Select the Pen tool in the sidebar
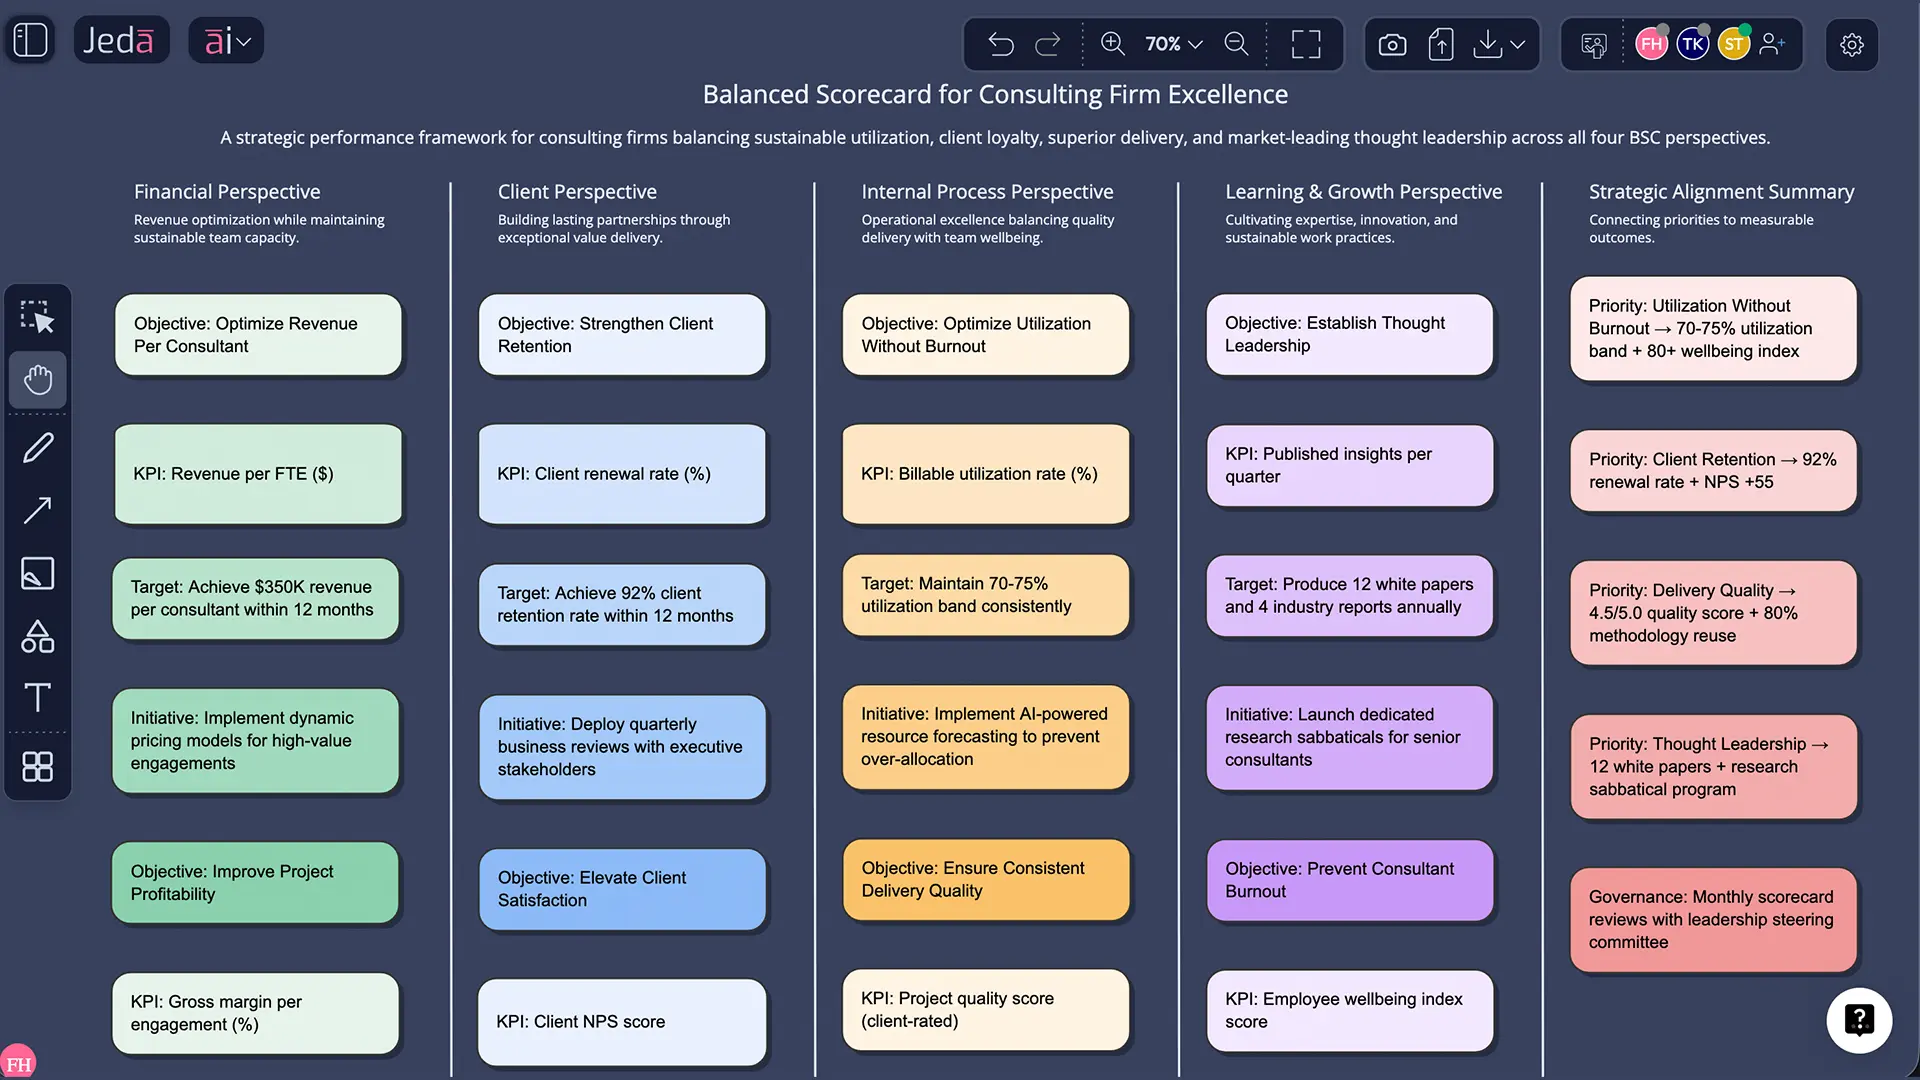1920x1080 pixels. 38,447
